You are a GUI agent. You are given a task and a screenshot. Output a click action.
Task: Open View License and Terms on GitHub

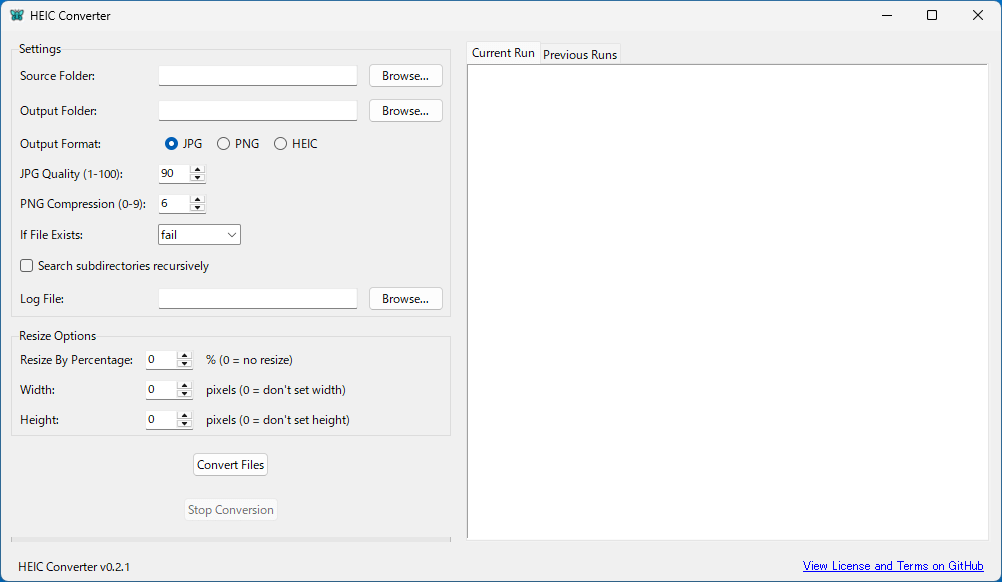[x=893, y=566]
